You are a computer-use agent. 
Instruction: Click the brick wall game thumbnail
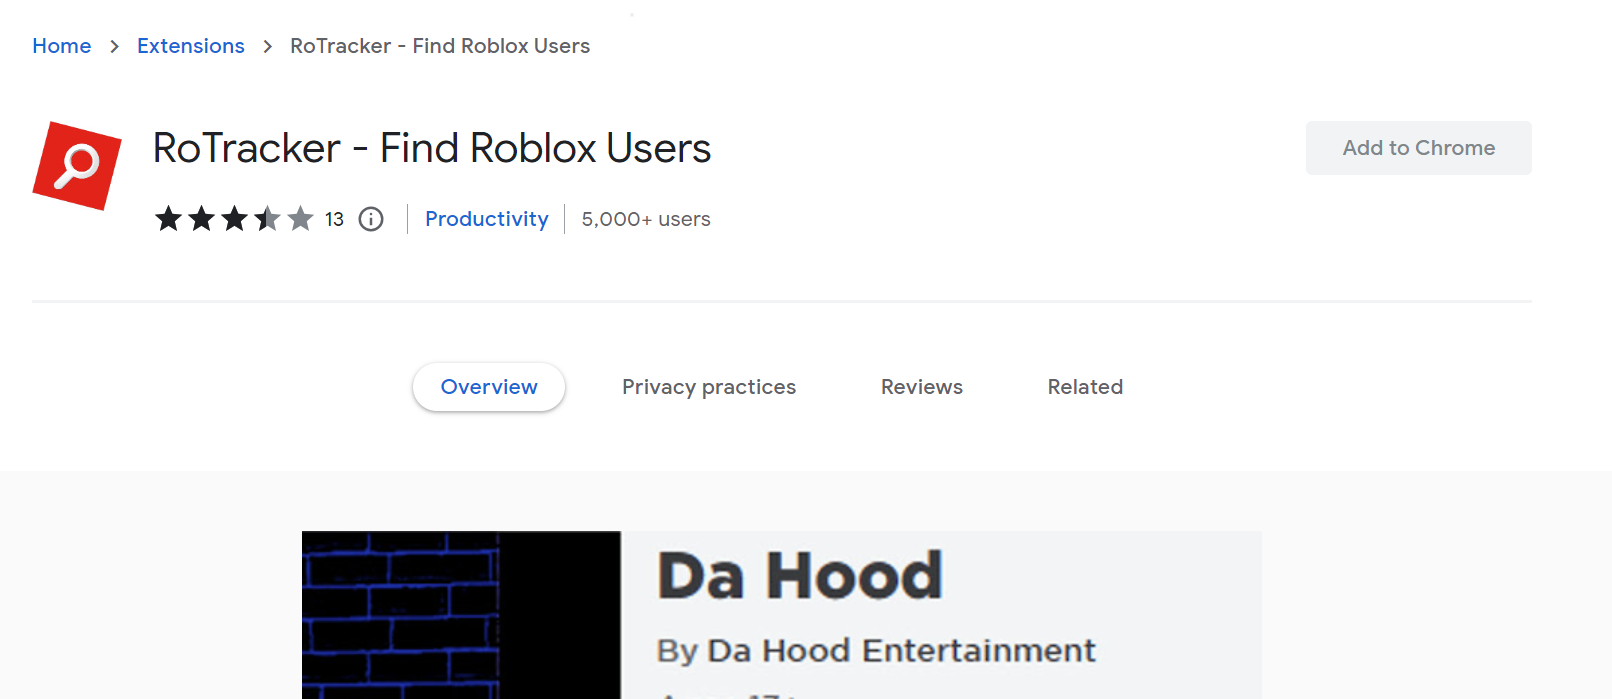click(461, 615)
